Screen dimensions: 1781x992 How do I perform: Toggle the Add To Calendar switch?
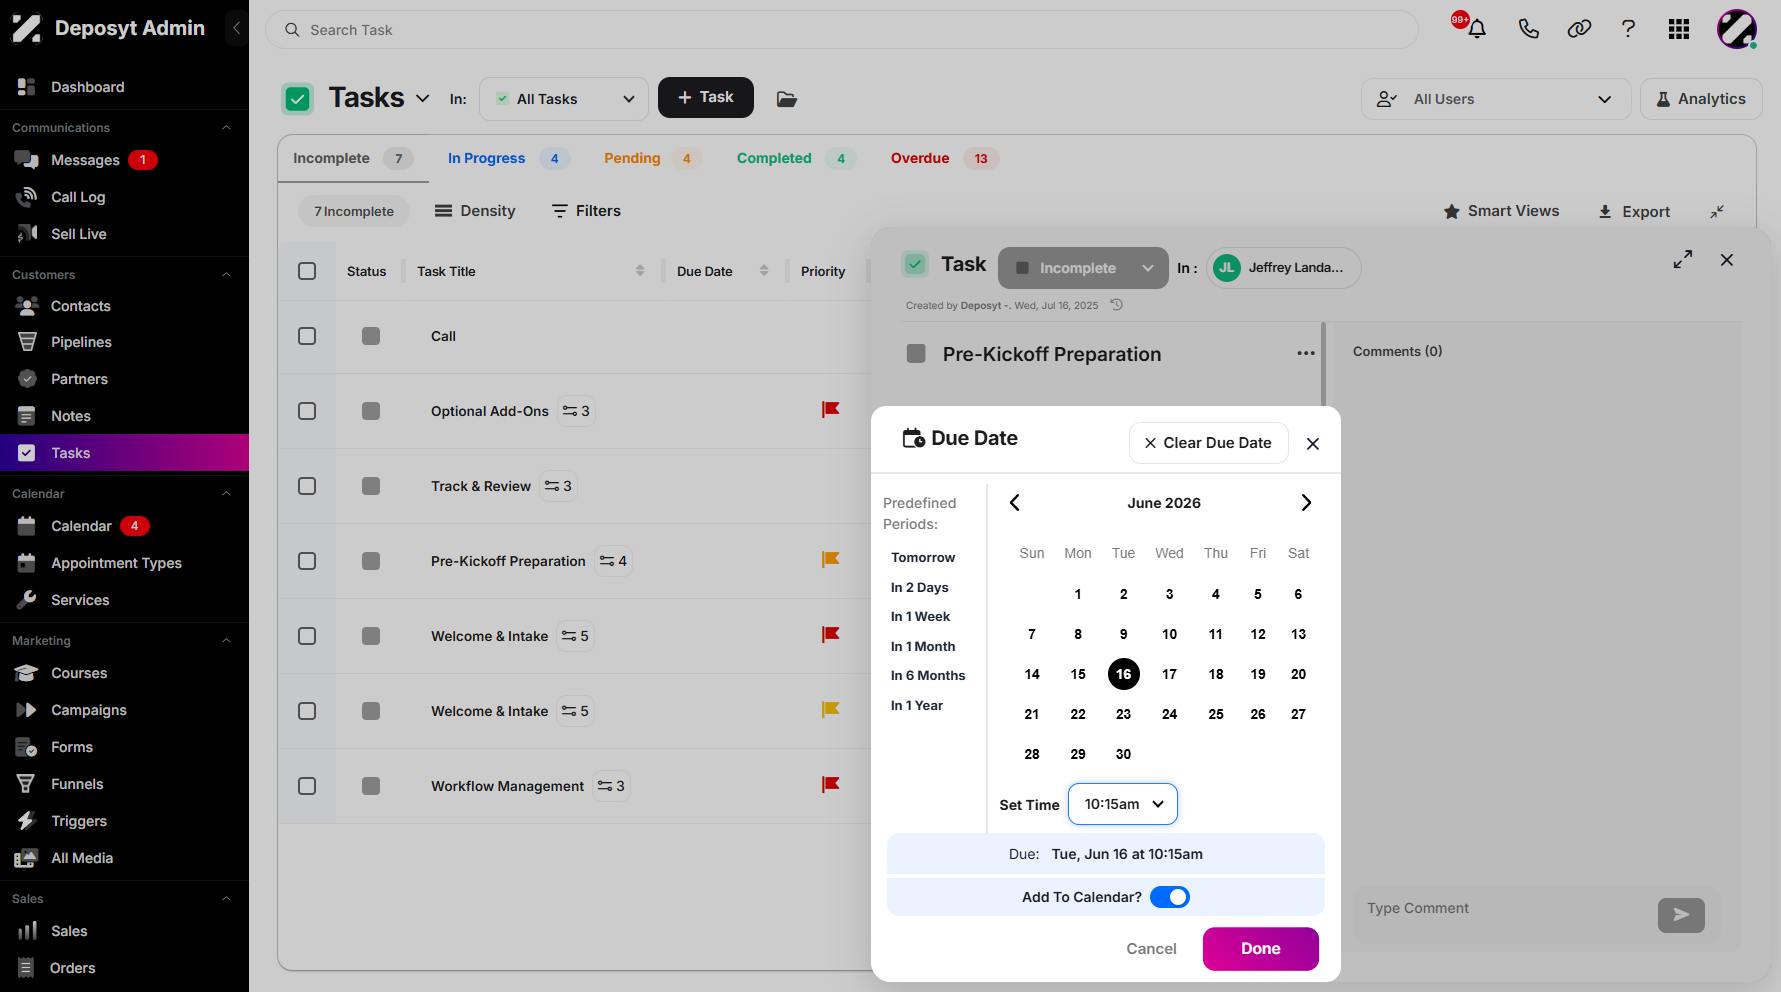(x=1170, y=897)
